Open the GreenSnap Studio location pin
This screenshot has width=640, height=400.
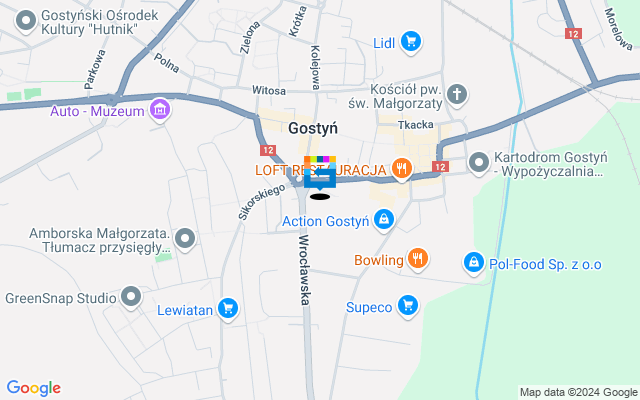[131, 297]
